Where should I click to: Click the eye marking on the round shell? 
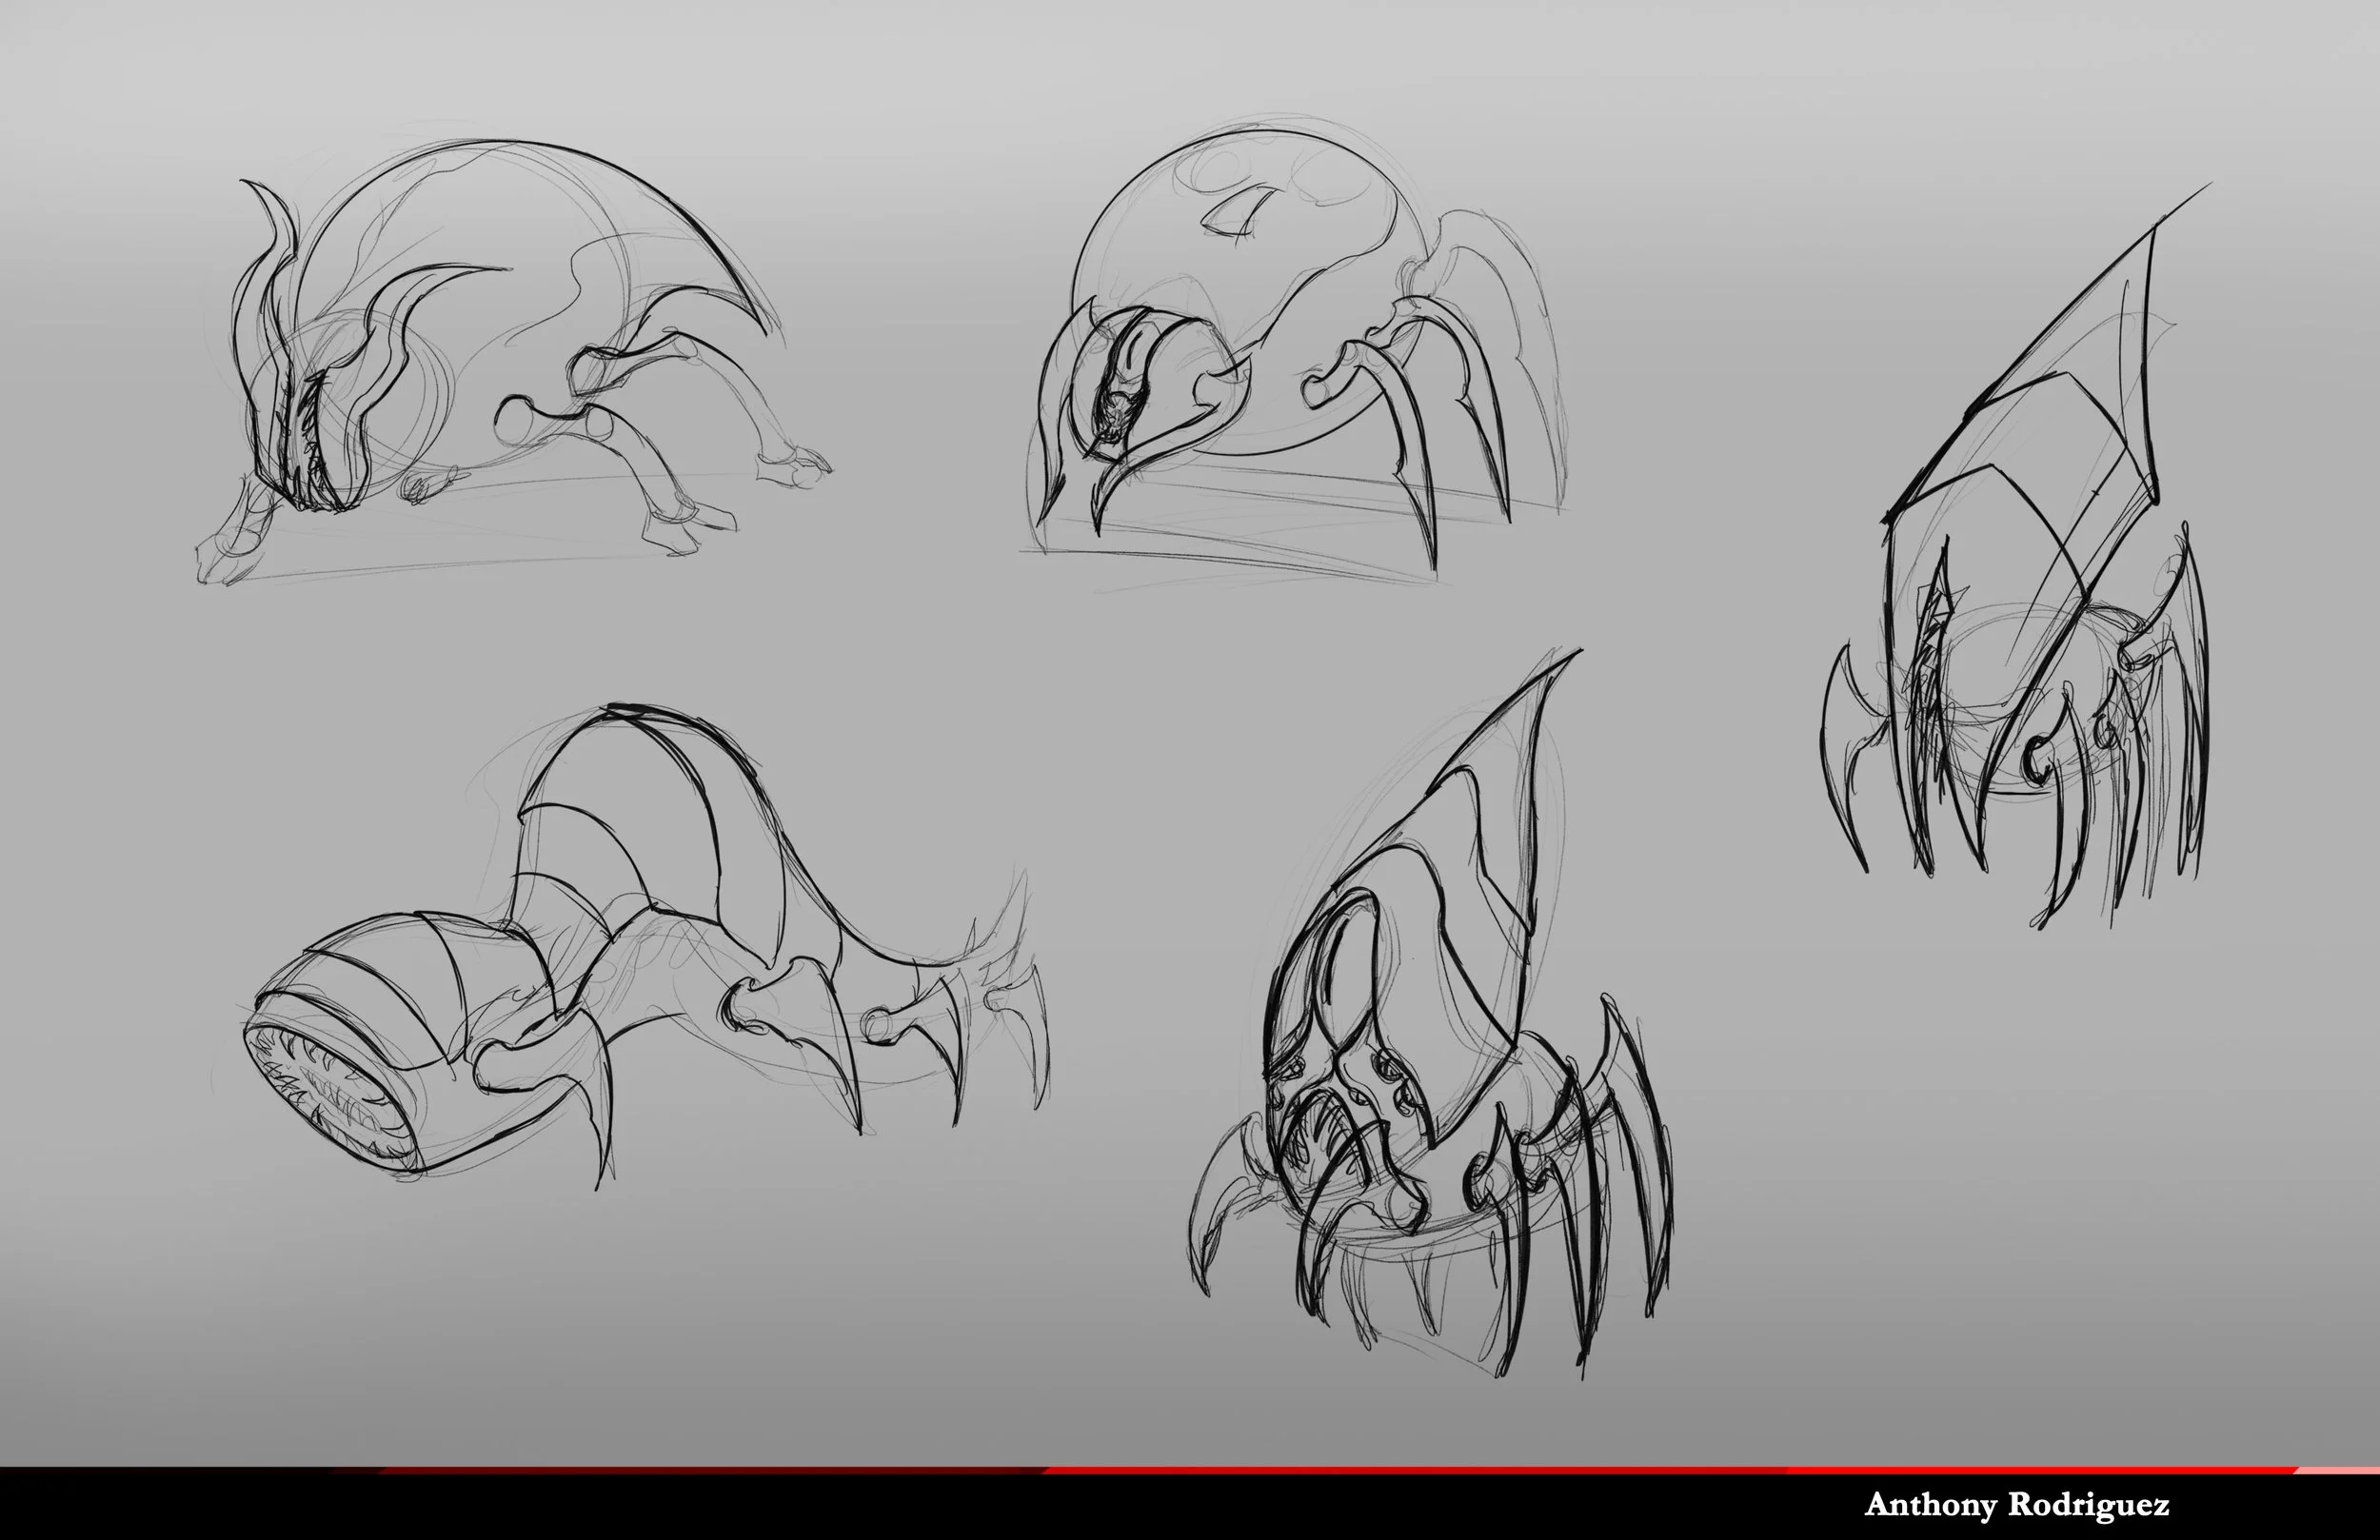tap(1238, 214)
